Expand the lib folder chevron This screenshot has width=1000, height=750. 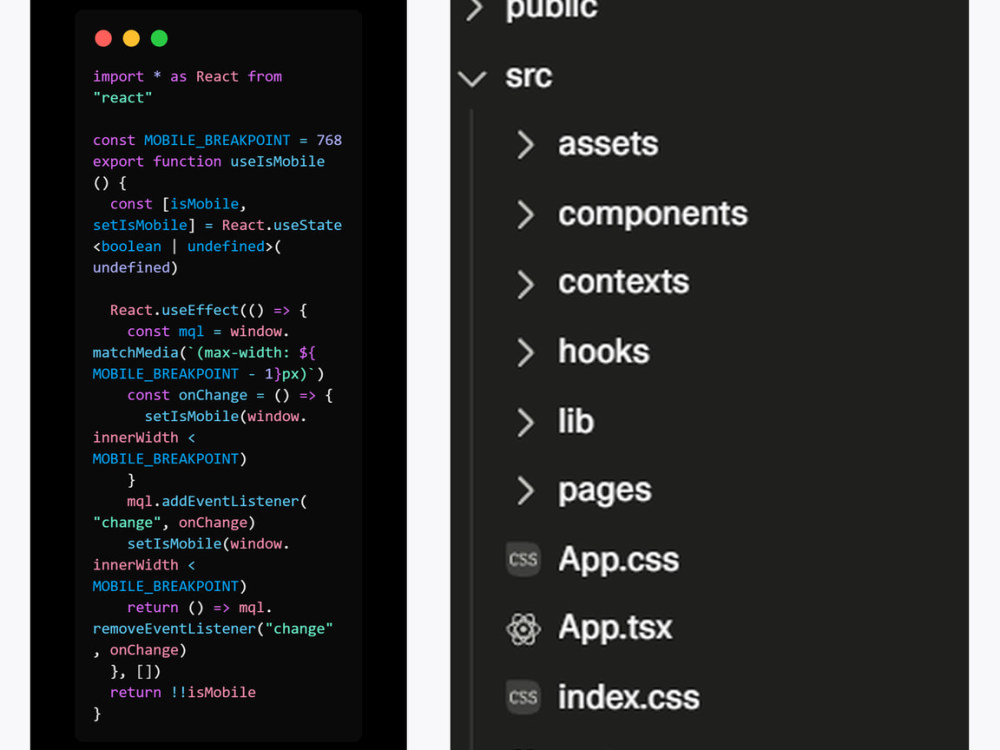[x=525, y=422]
